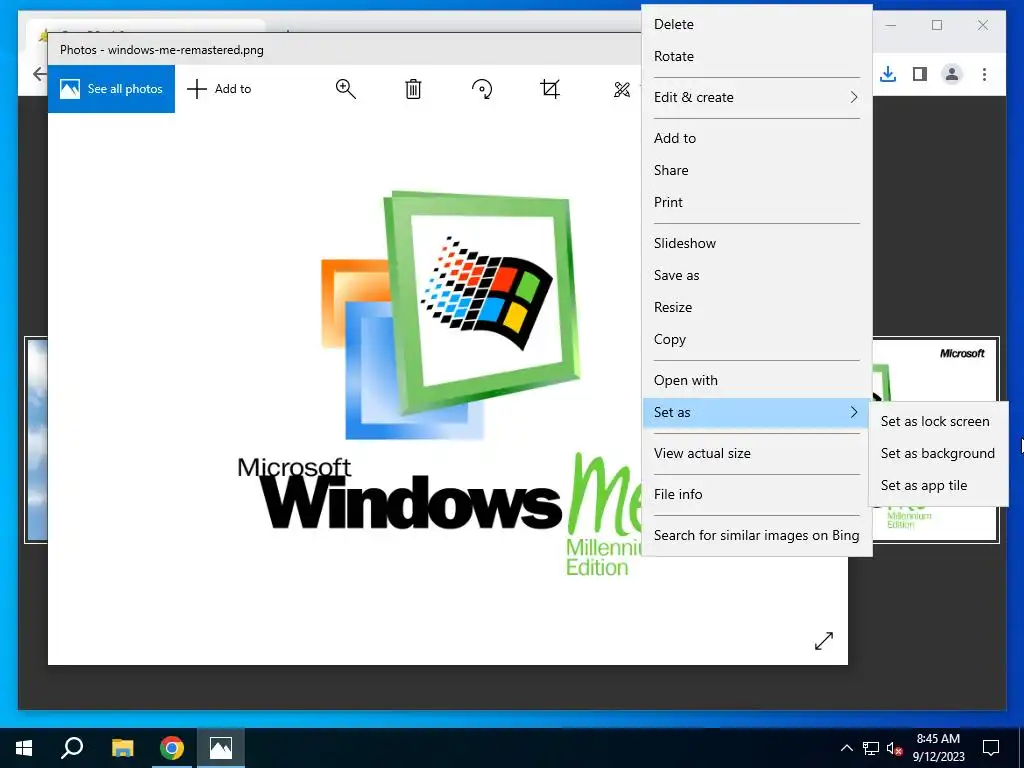Click the edit and draw icon in toolbar
Image resolution: width=1024 pixels, height=768 pixels.
[622, 89]
